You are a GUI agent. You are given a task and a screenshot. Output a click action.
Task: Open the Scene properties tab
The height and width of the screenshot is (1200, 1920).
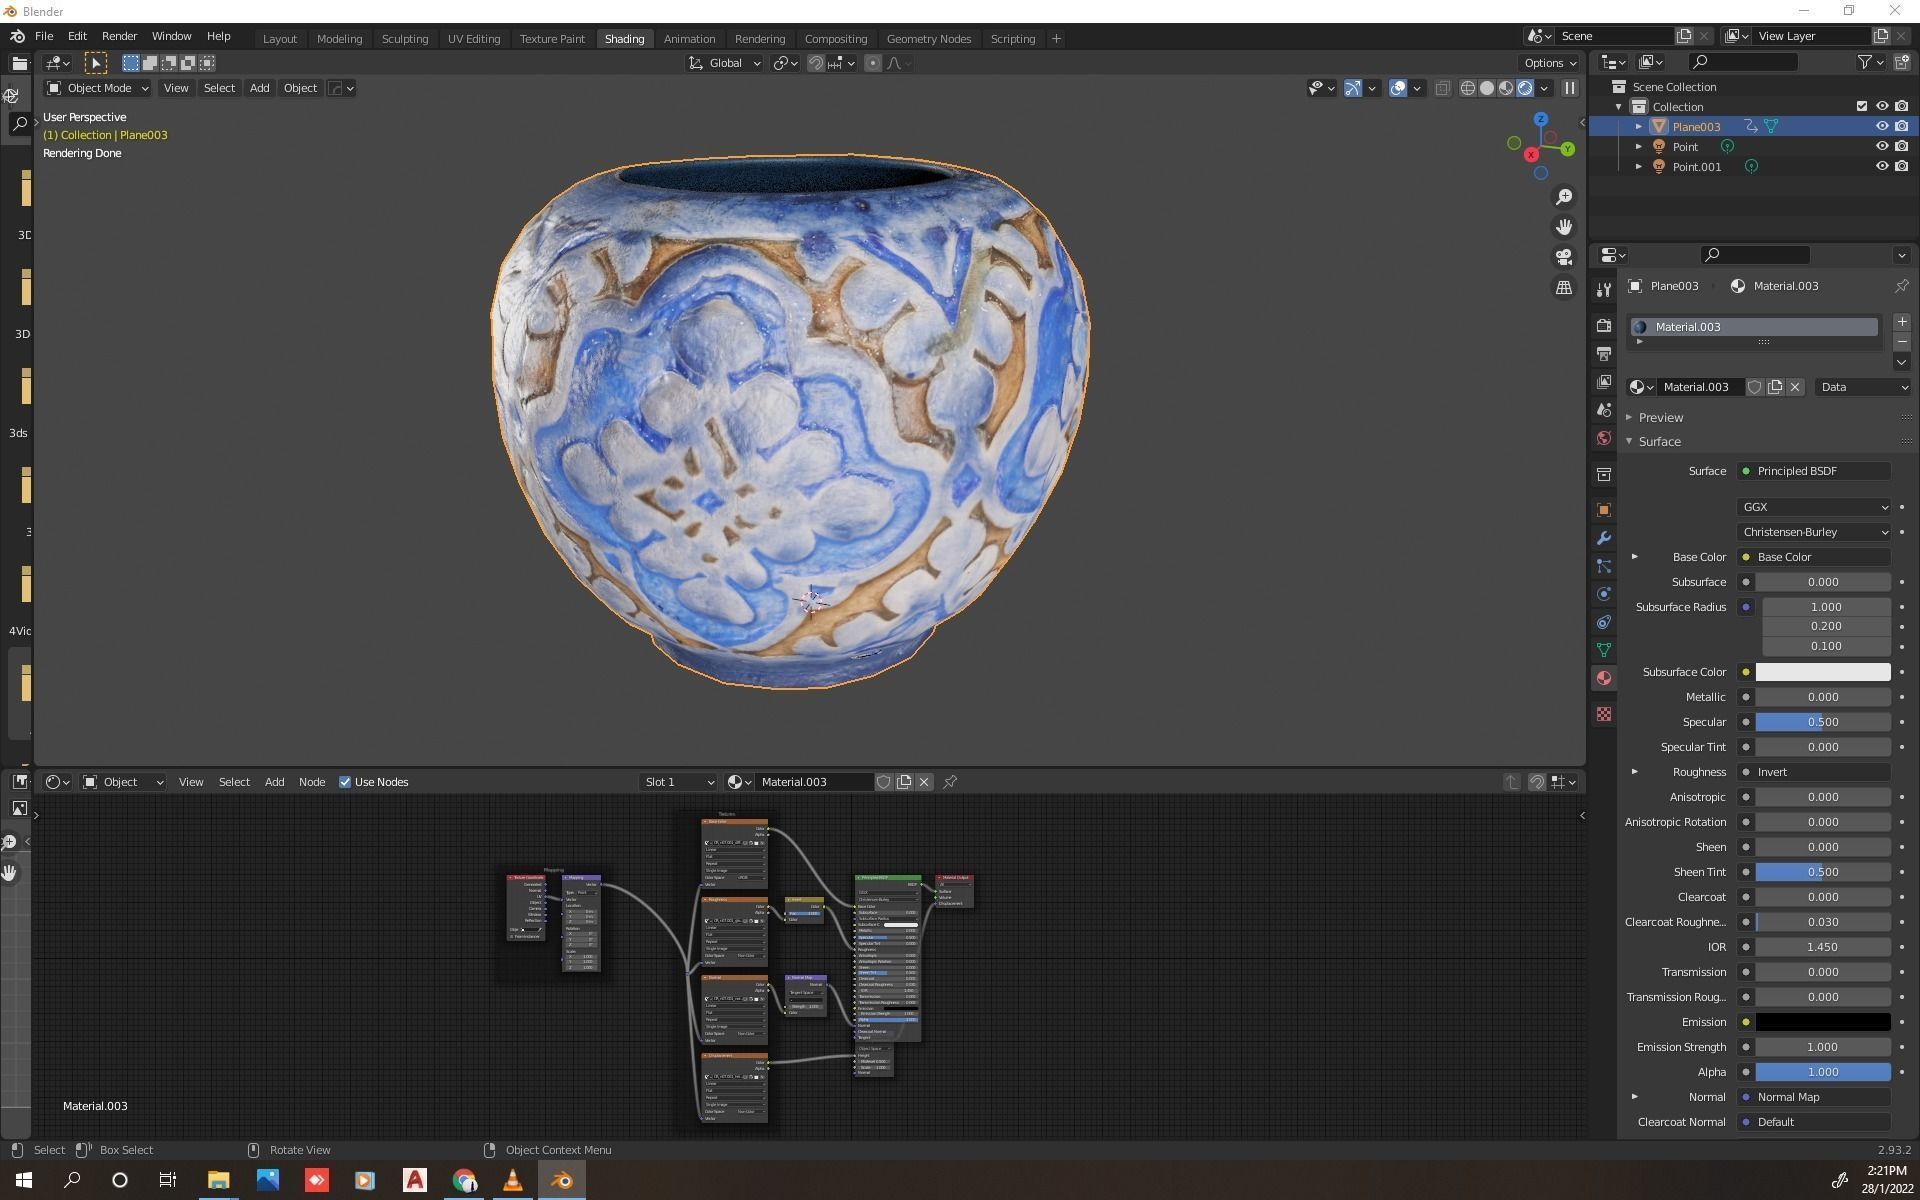tap(1604, 410)
